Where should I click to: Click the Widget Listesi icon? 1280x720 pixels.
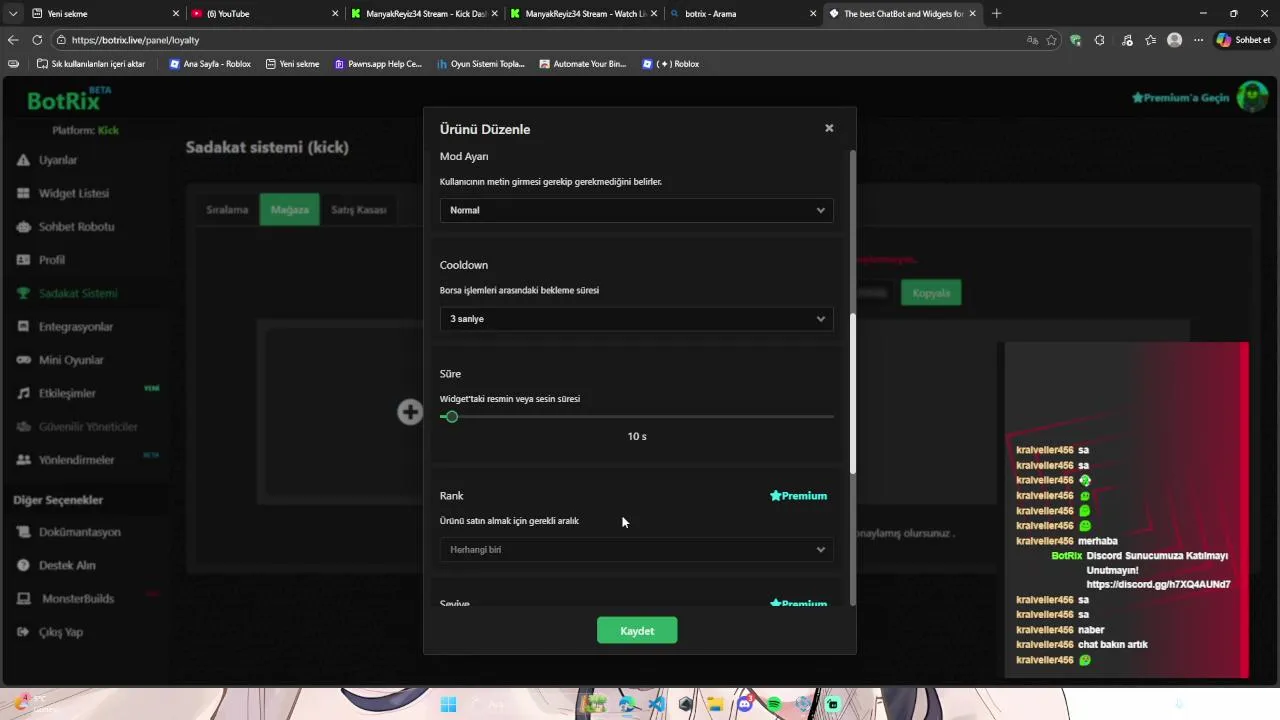coord(23,193)
